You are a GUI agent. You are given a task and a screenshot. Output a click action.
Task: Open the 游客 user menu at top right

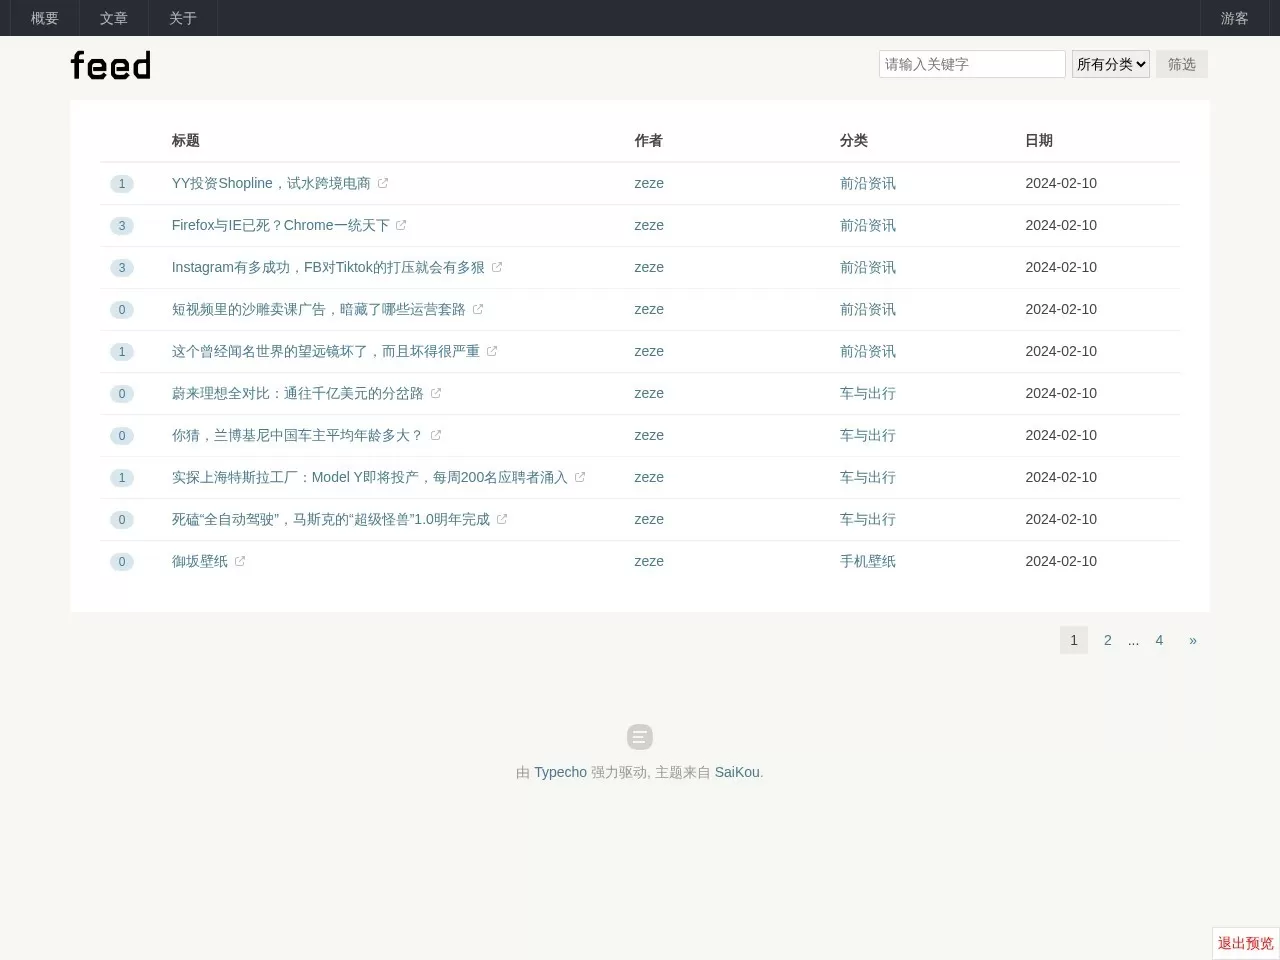click(1234, 18)
